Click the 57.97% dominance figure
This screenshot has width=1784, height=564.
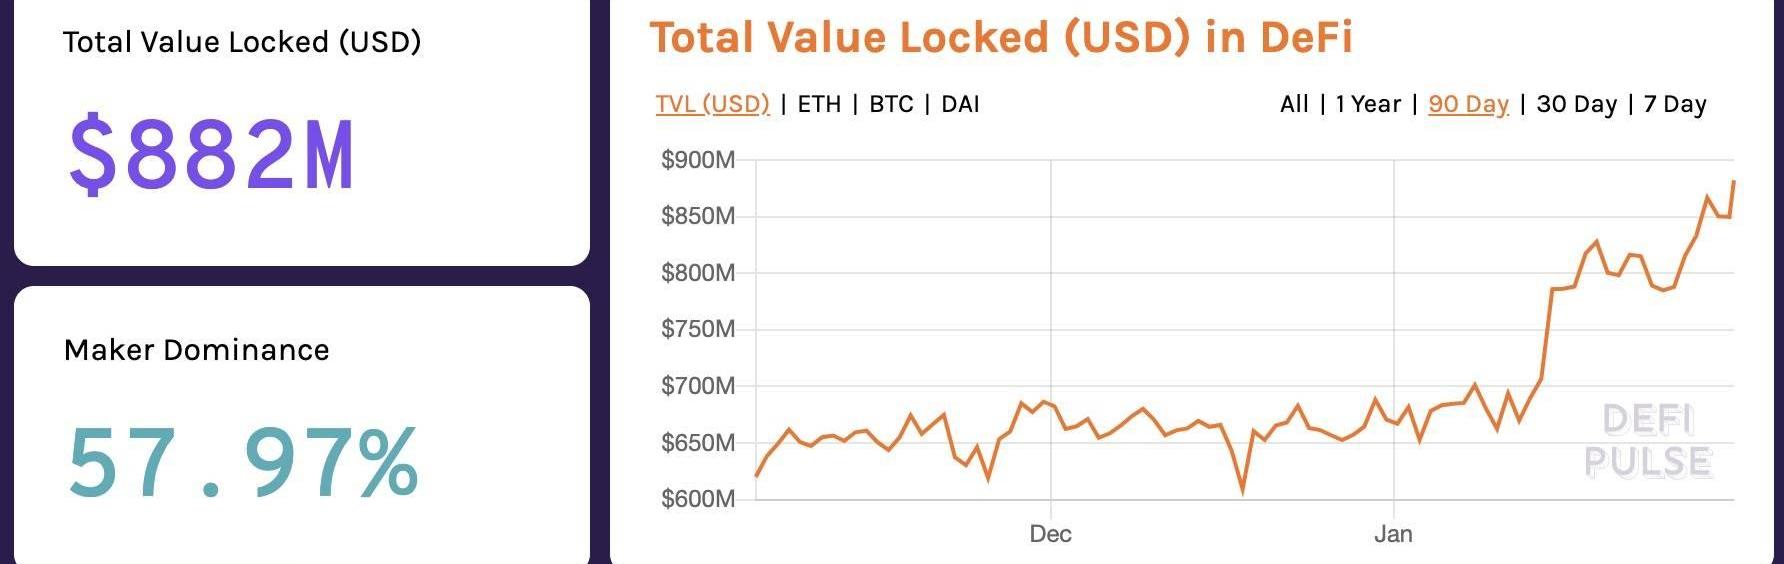pyautogui.click(x=243, y=462)
